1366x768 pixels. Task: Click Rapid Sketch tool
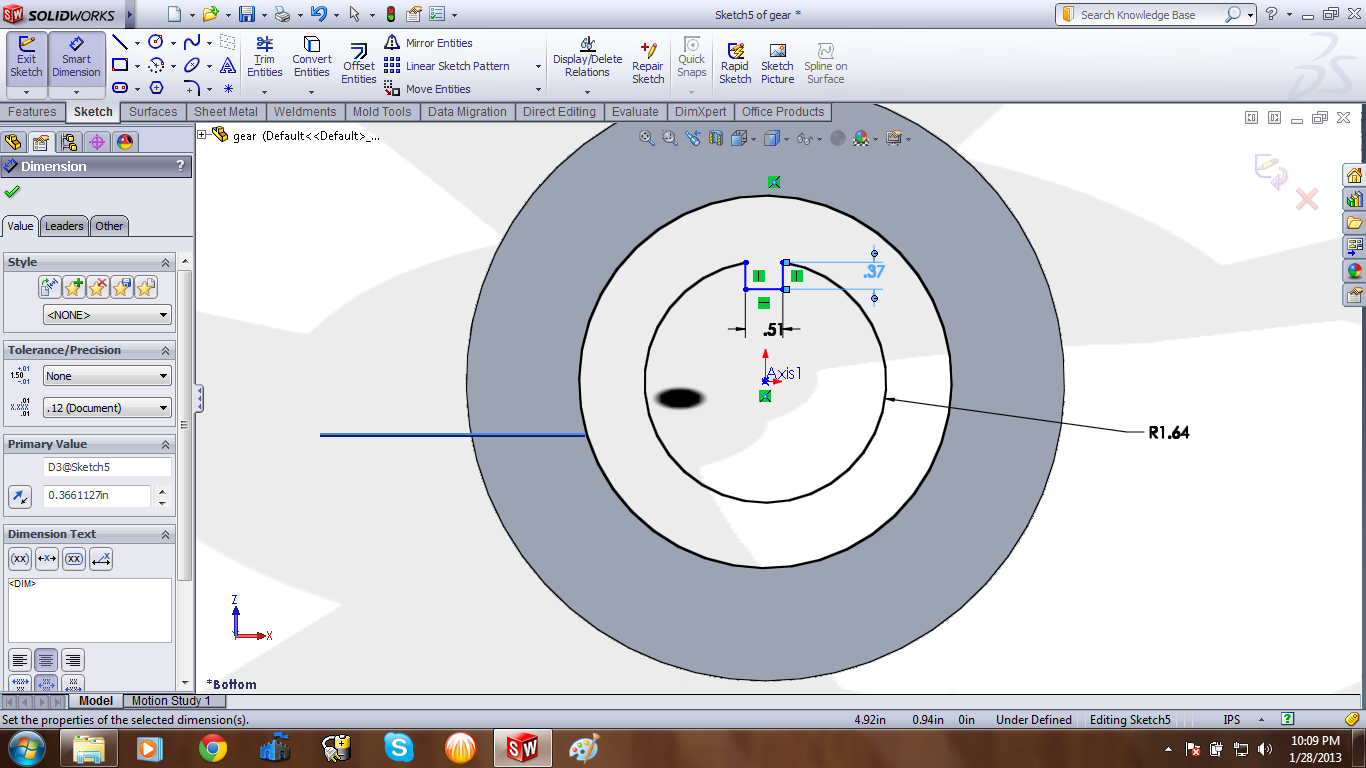tap(735, 62)
